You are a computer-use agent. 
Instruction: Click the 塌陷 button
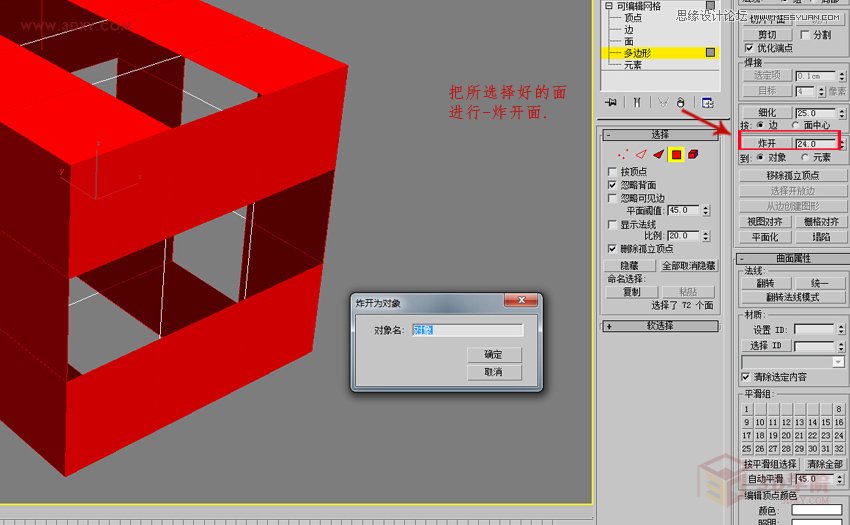(x=821, y=237)
